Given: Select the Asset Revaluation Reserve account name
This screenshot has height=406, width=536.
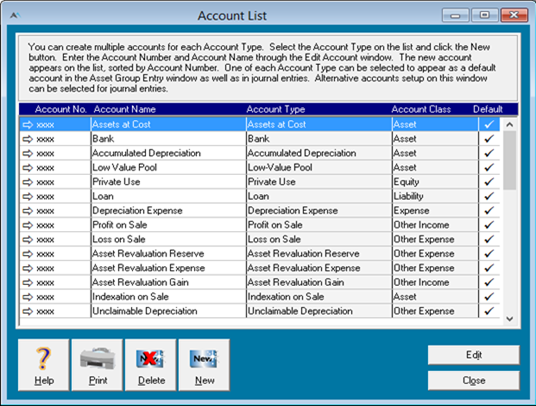Looking at the screenshot, I should (x=148, y=254).
